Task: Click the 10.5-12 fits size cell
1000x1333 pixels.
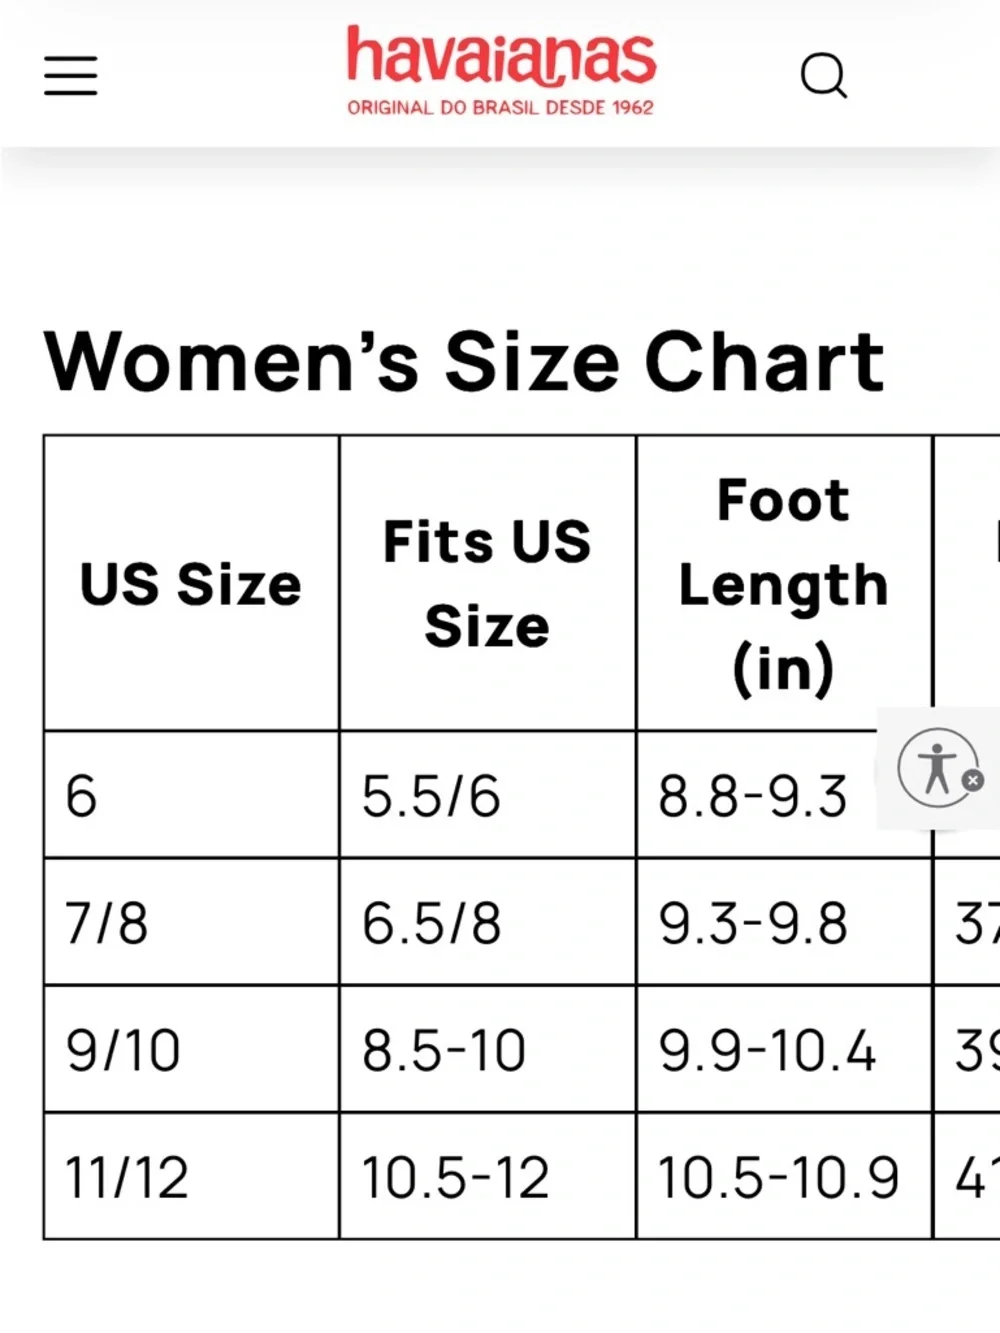Action: tap(487, 1176)
